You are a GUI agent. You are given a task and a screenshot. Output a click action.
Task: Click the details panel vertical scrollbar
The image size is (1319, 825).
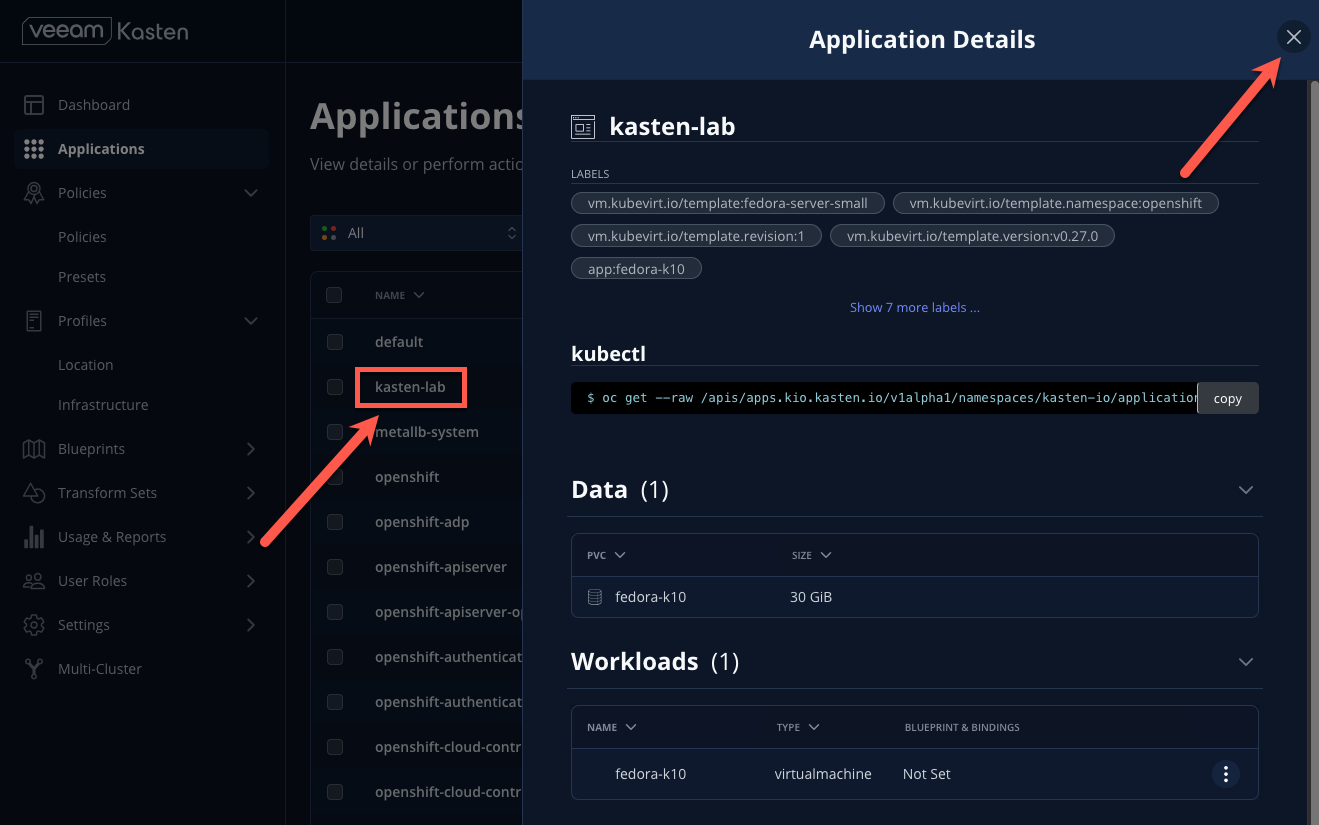click(1314, 452)
